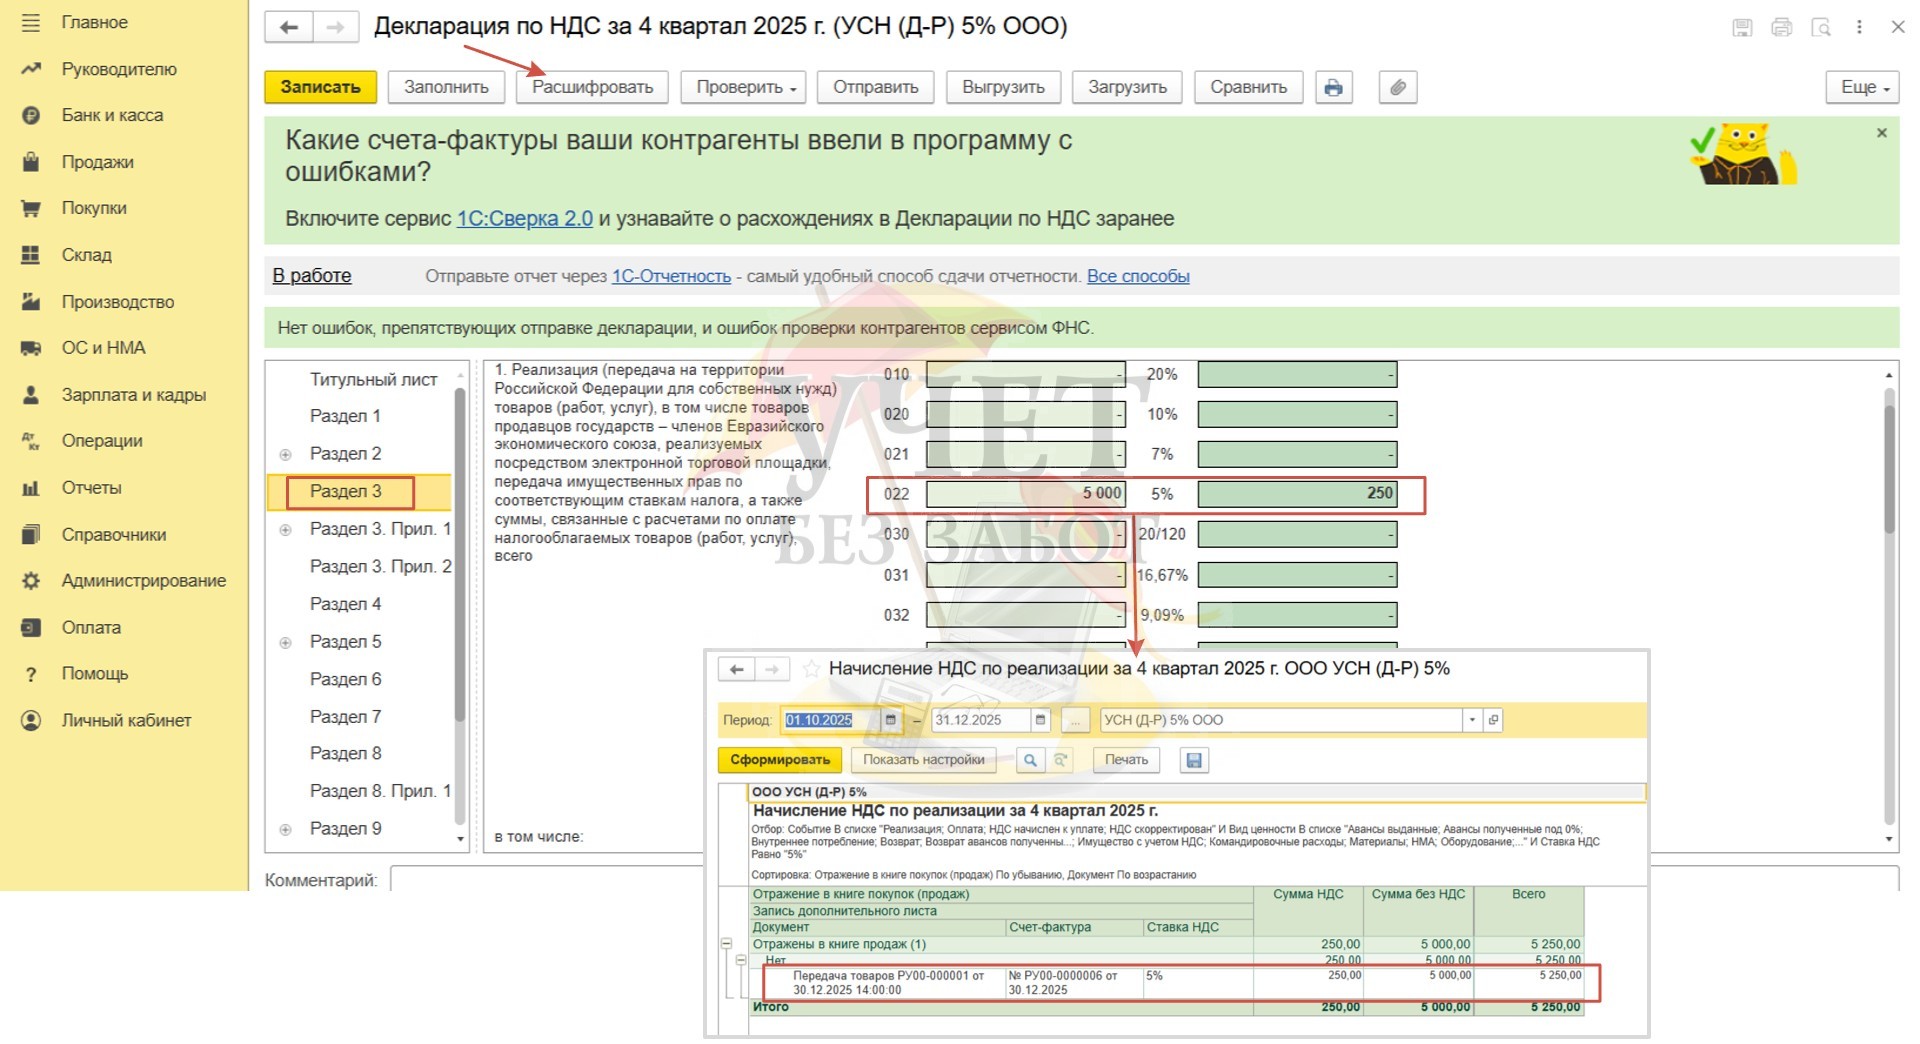Follow the 1С:Сверка 2.0 link

tap(524, 219)
